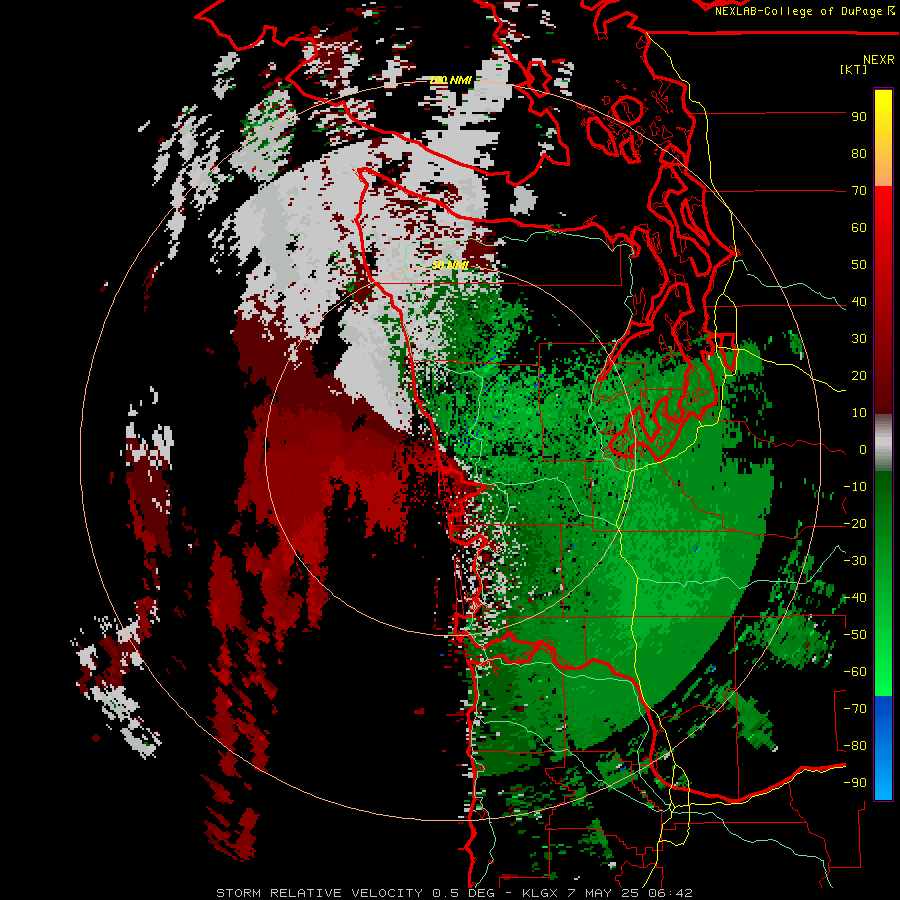Click the 50 NMI range ring label
The height and width of the screenshot is (900, 900).
tap(451, 265)
